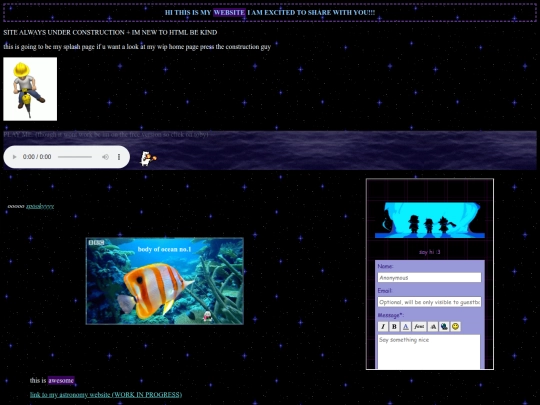Click the construction worker image
The height and width of the screenshot is (405, 540).
click(x=30, y=89)
